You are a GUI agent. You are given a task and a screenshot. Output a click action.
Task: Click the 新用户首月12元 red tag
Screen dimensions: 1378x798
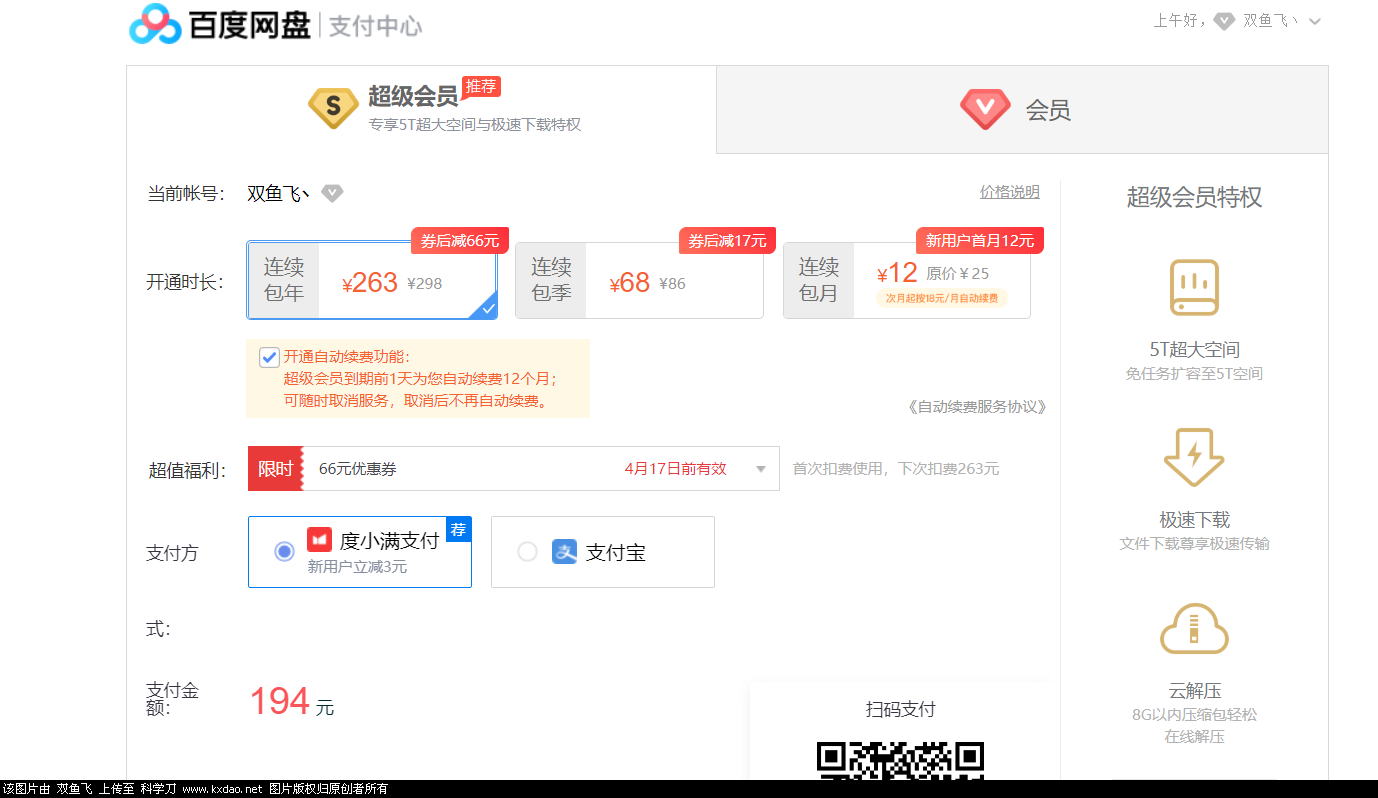(x=980, y=241)
